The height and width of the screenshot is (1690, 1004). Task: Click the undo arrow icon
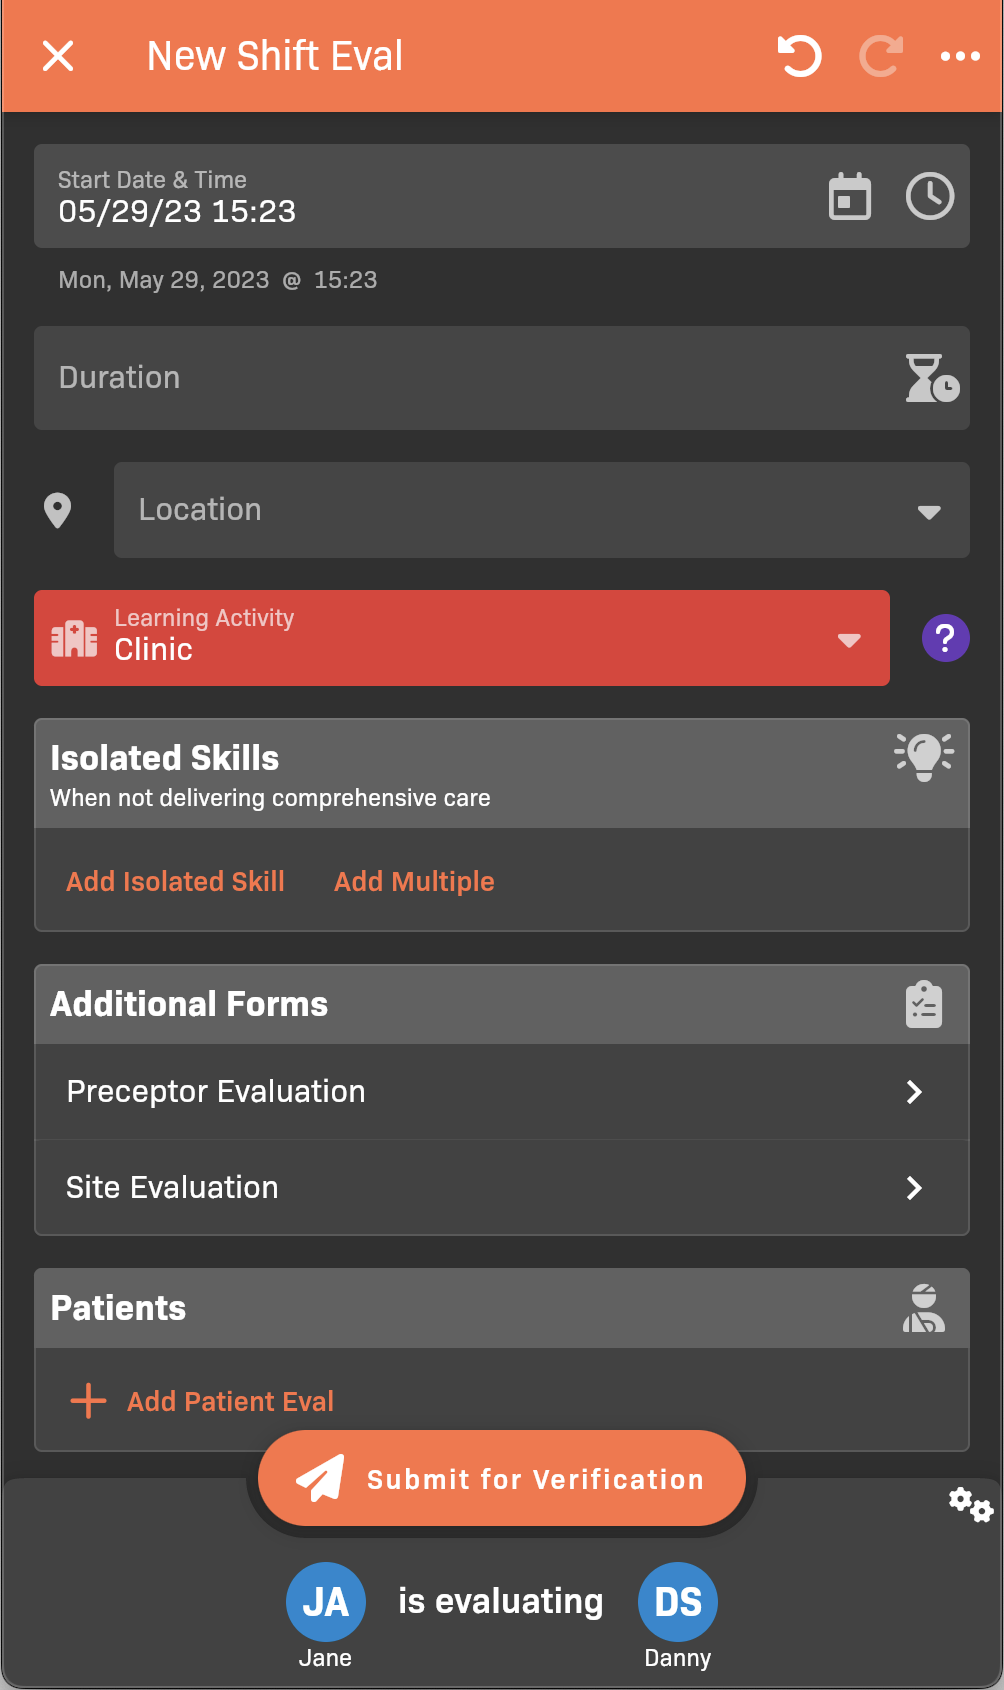(799, 56)
